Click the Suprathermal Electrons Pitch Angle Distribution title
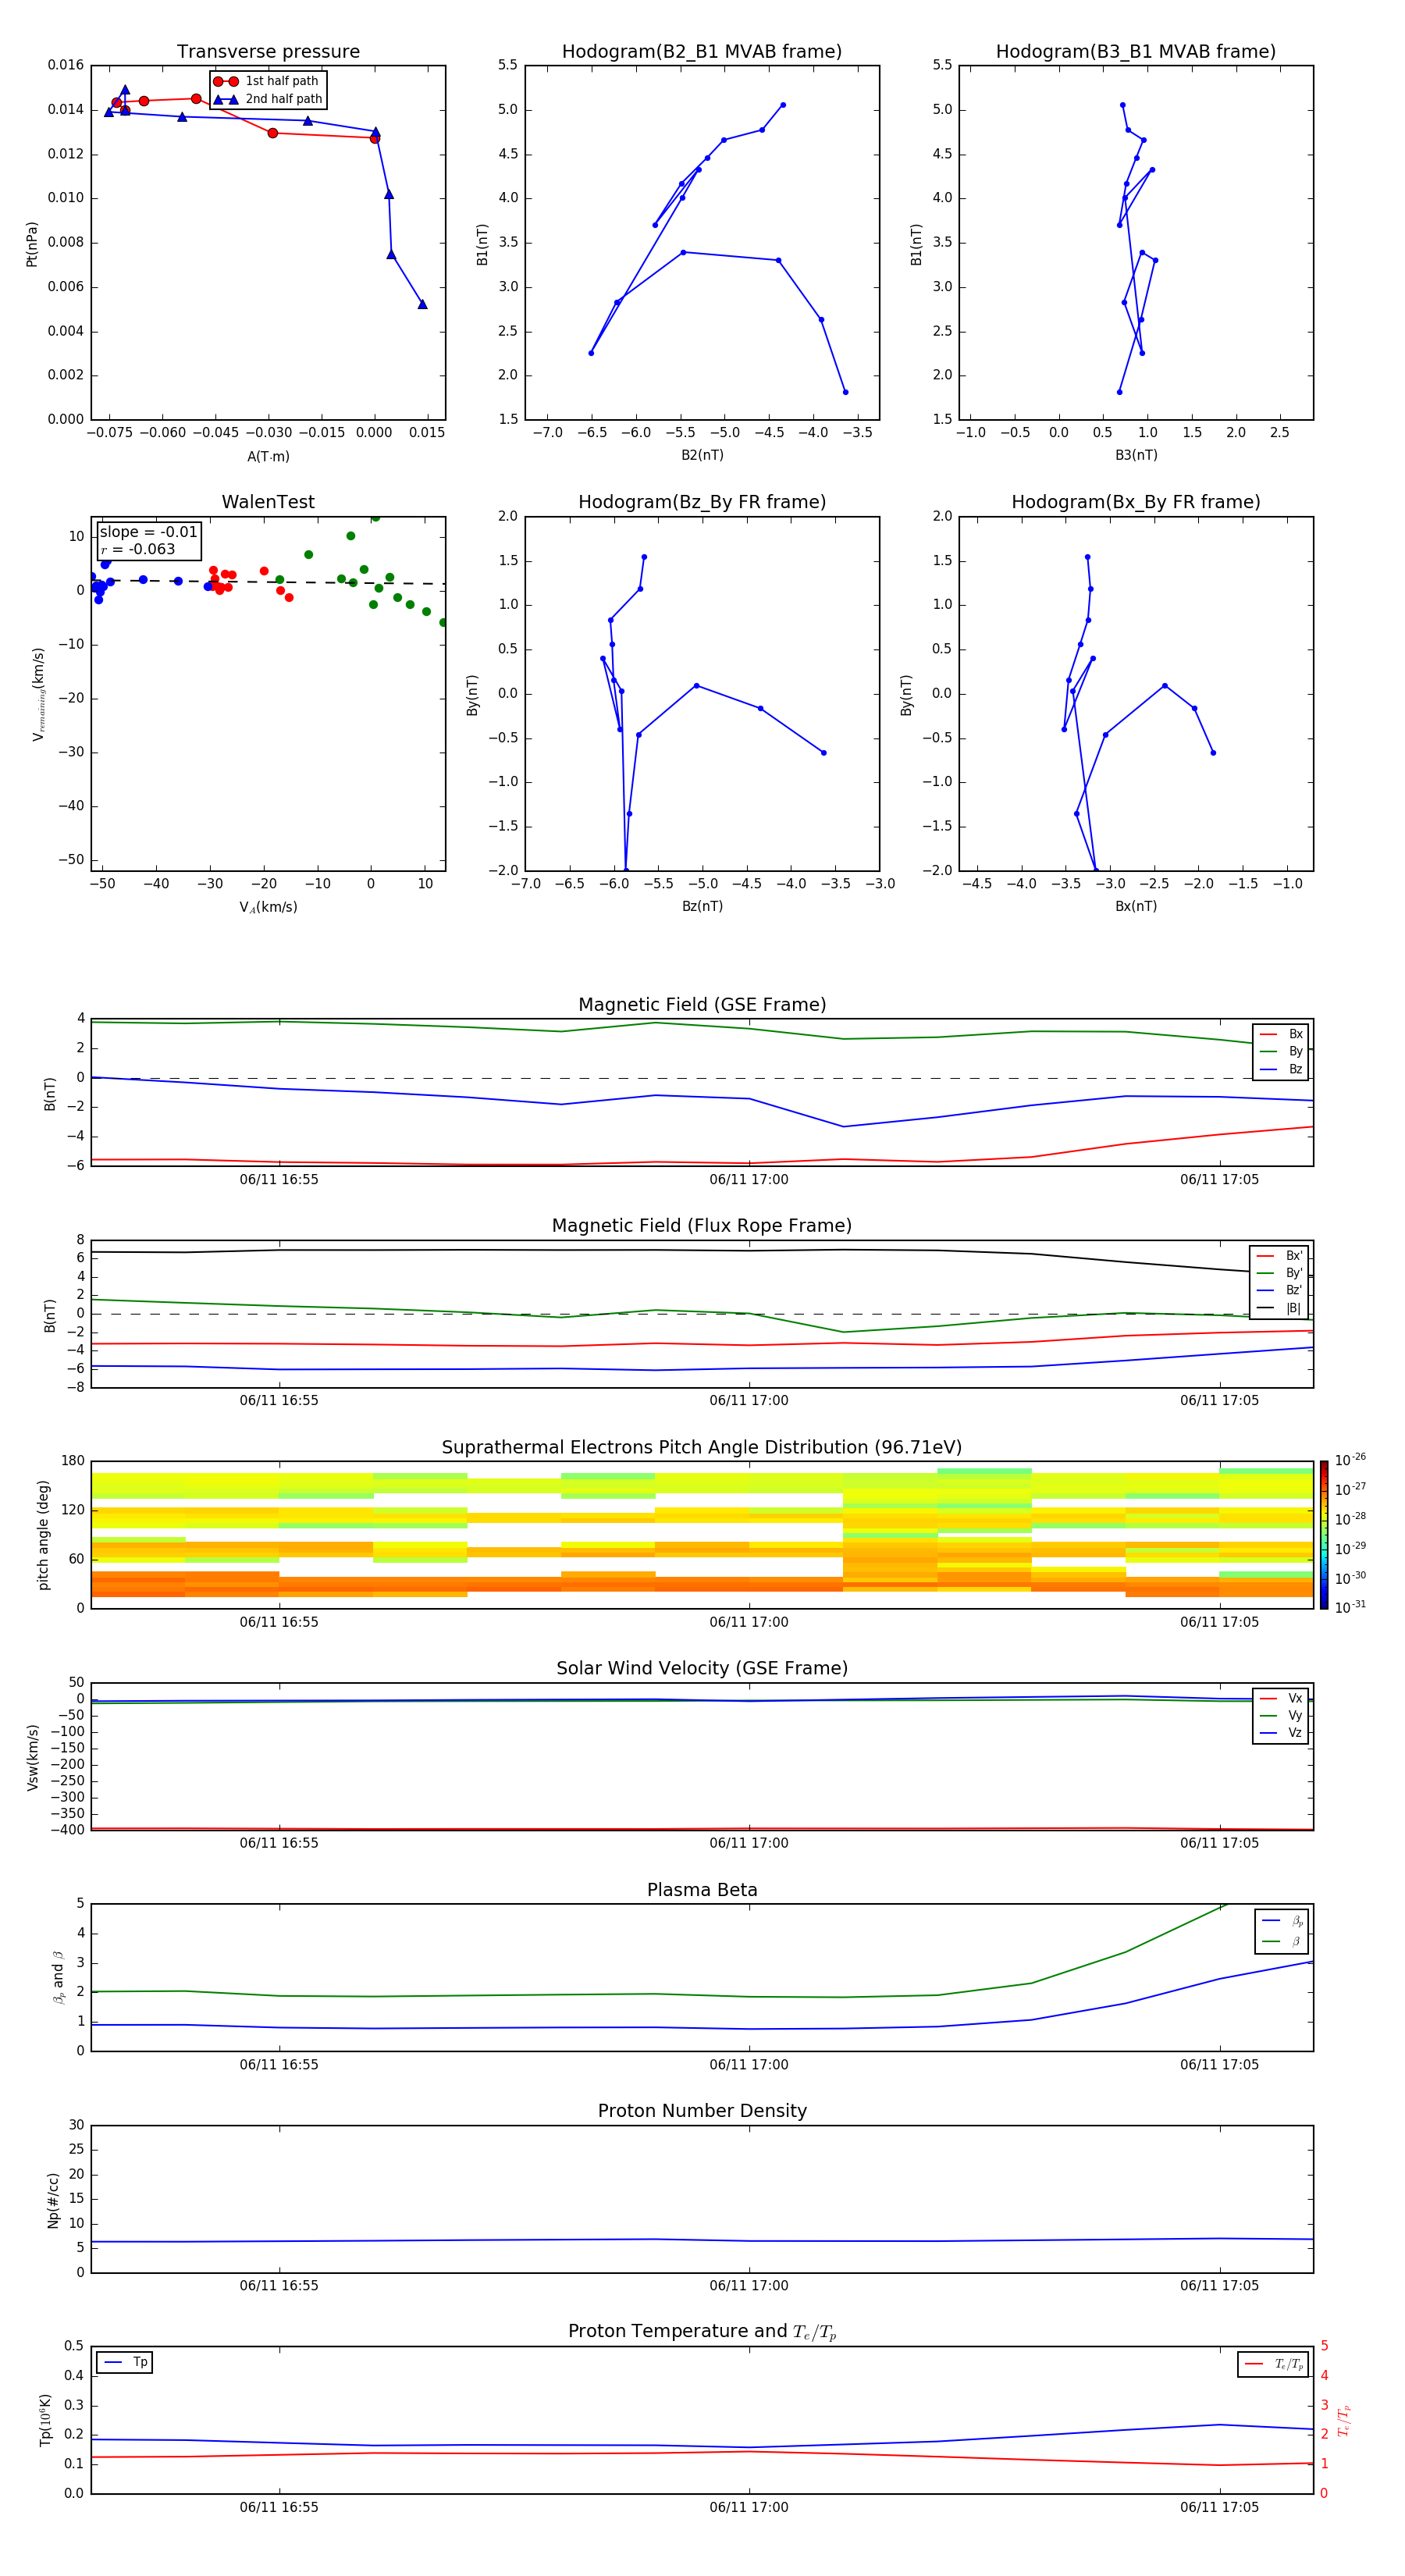Image resolution: width=1405 pixels, height=2576 pixels. pos(702,1447)
